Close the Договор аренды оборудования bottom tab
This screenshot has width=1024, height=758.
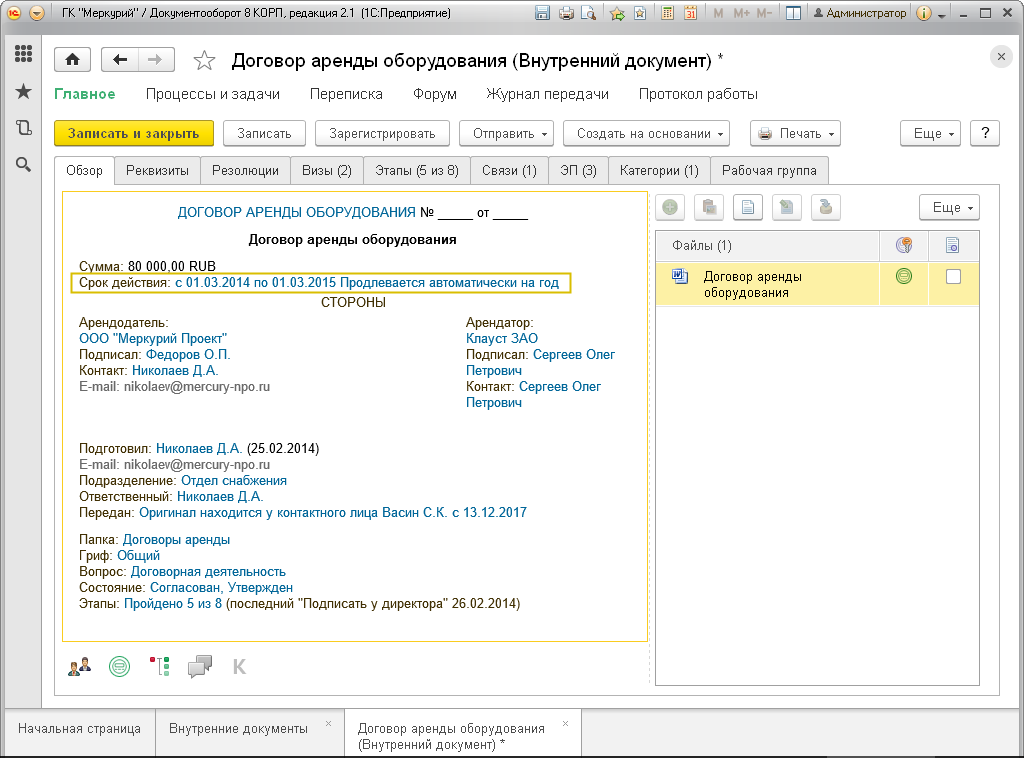[x=566, y=723]
